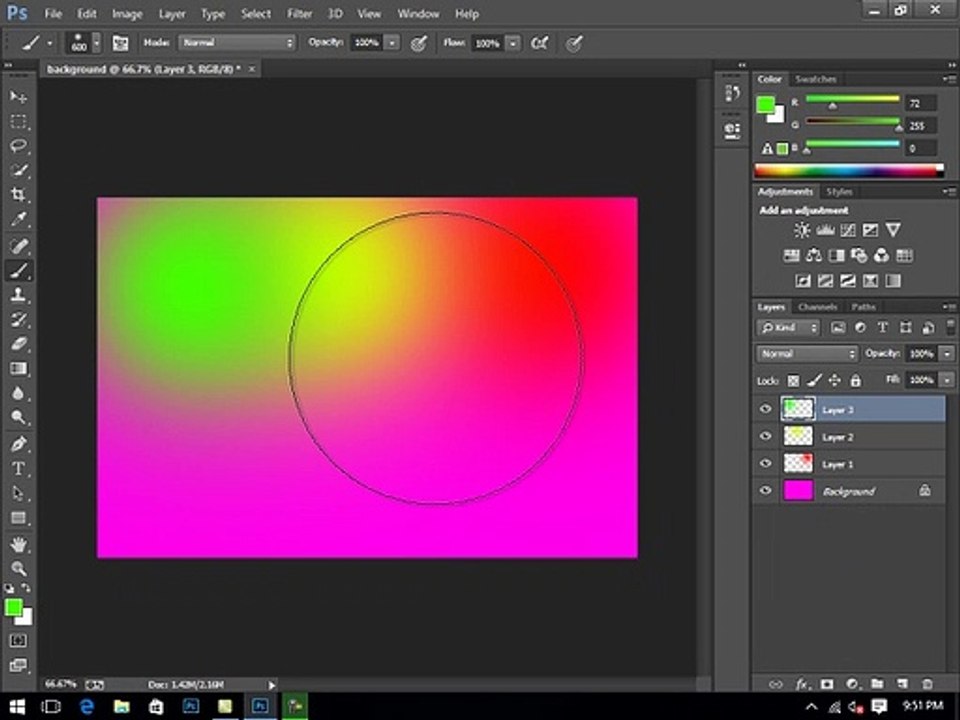The height and width of the screenshot is (720, 960).
Task: Open the brush Mode dropdown
Action: (x=237, y=43)
